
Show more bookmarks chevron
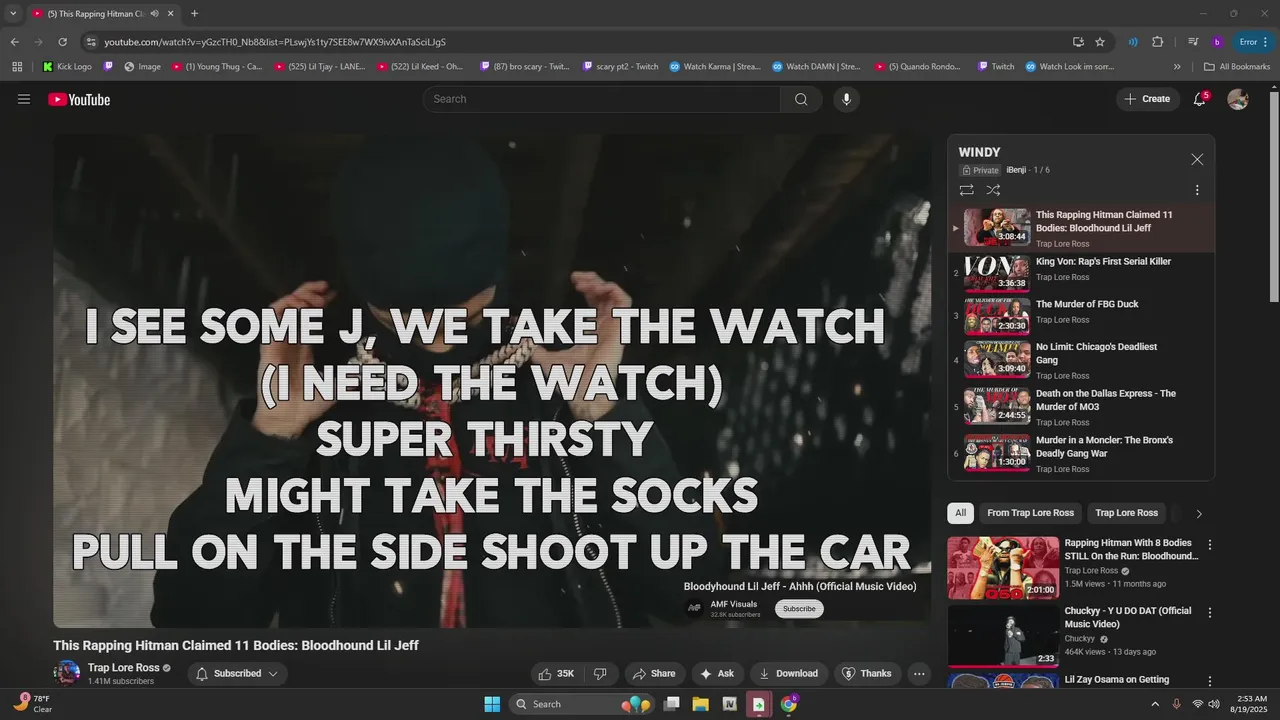tap(1177, 67)
